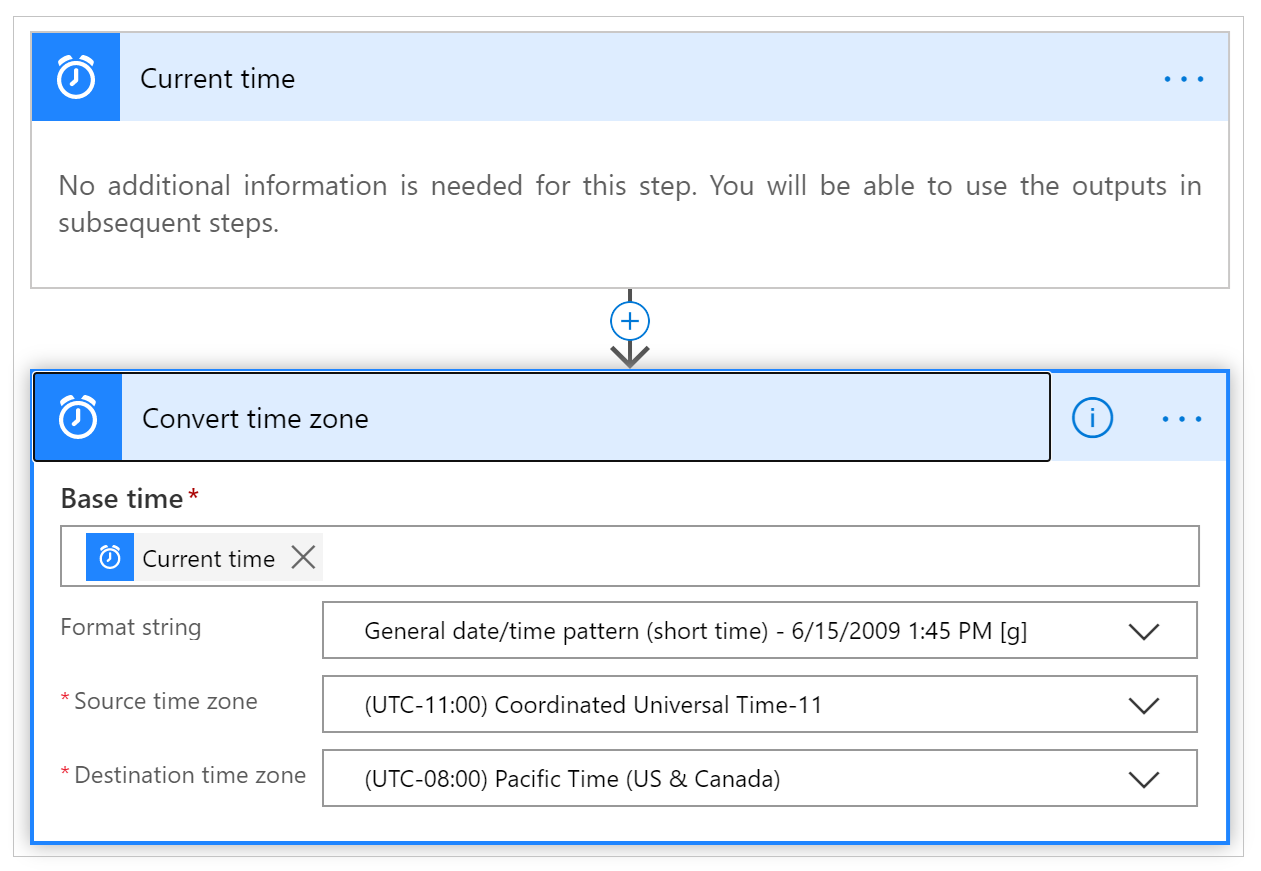Screen dimensions: 1261x871
Task: Click the Current time header title
Action: click(218, 78)
